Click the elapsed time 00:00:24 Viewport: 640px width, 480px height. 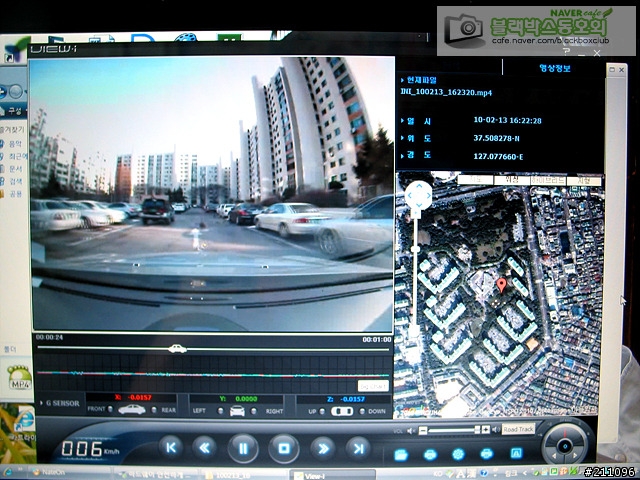point(49,337)
